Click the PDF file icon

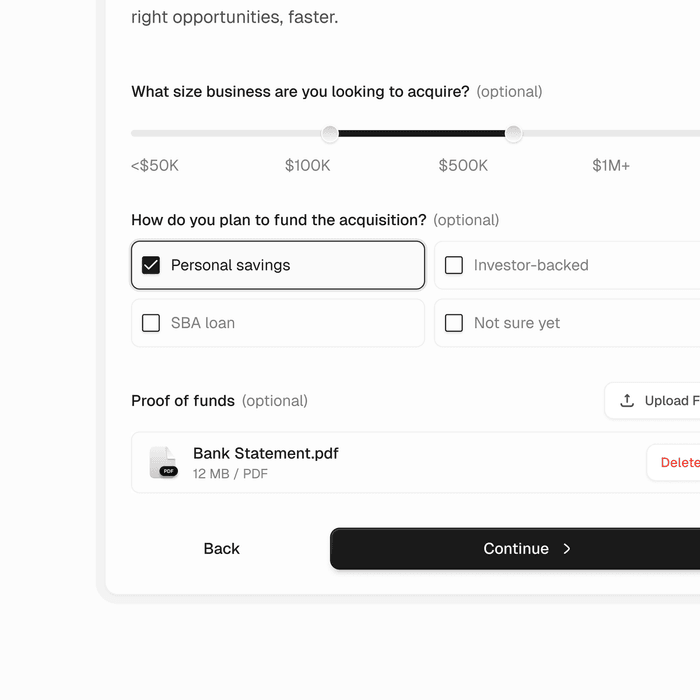click(163, 462)
